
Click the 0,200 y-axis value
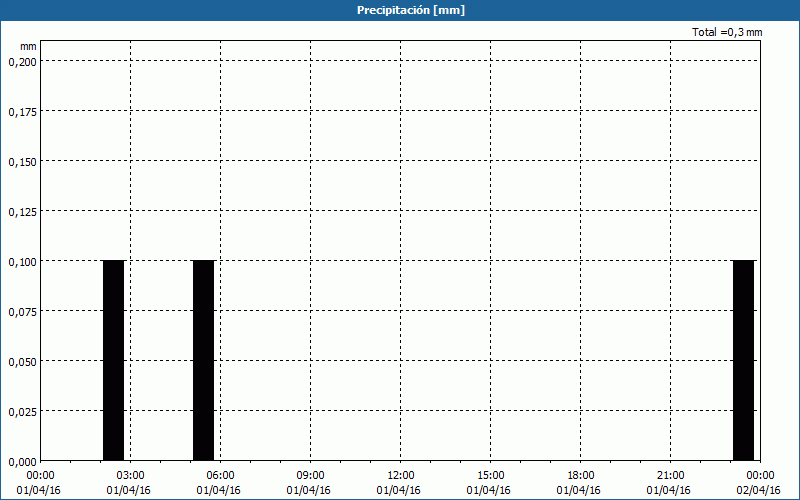pyautogui.click(x=22, y=62)
